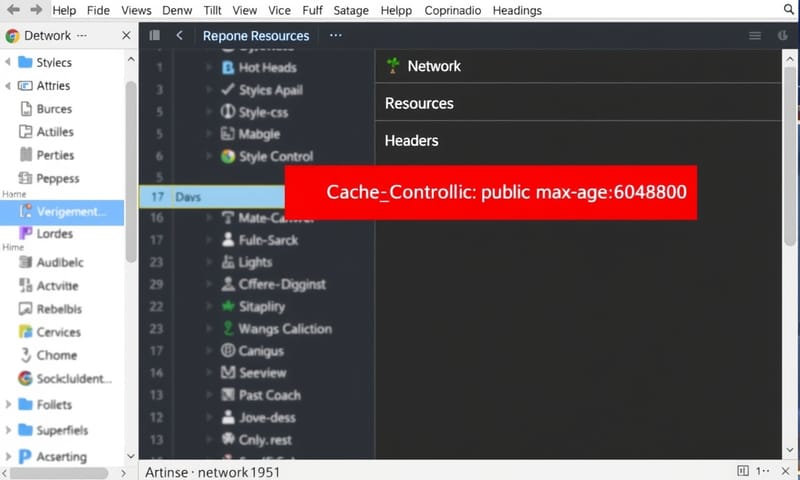Switch to the Repone Resources tab

(256, 35)
